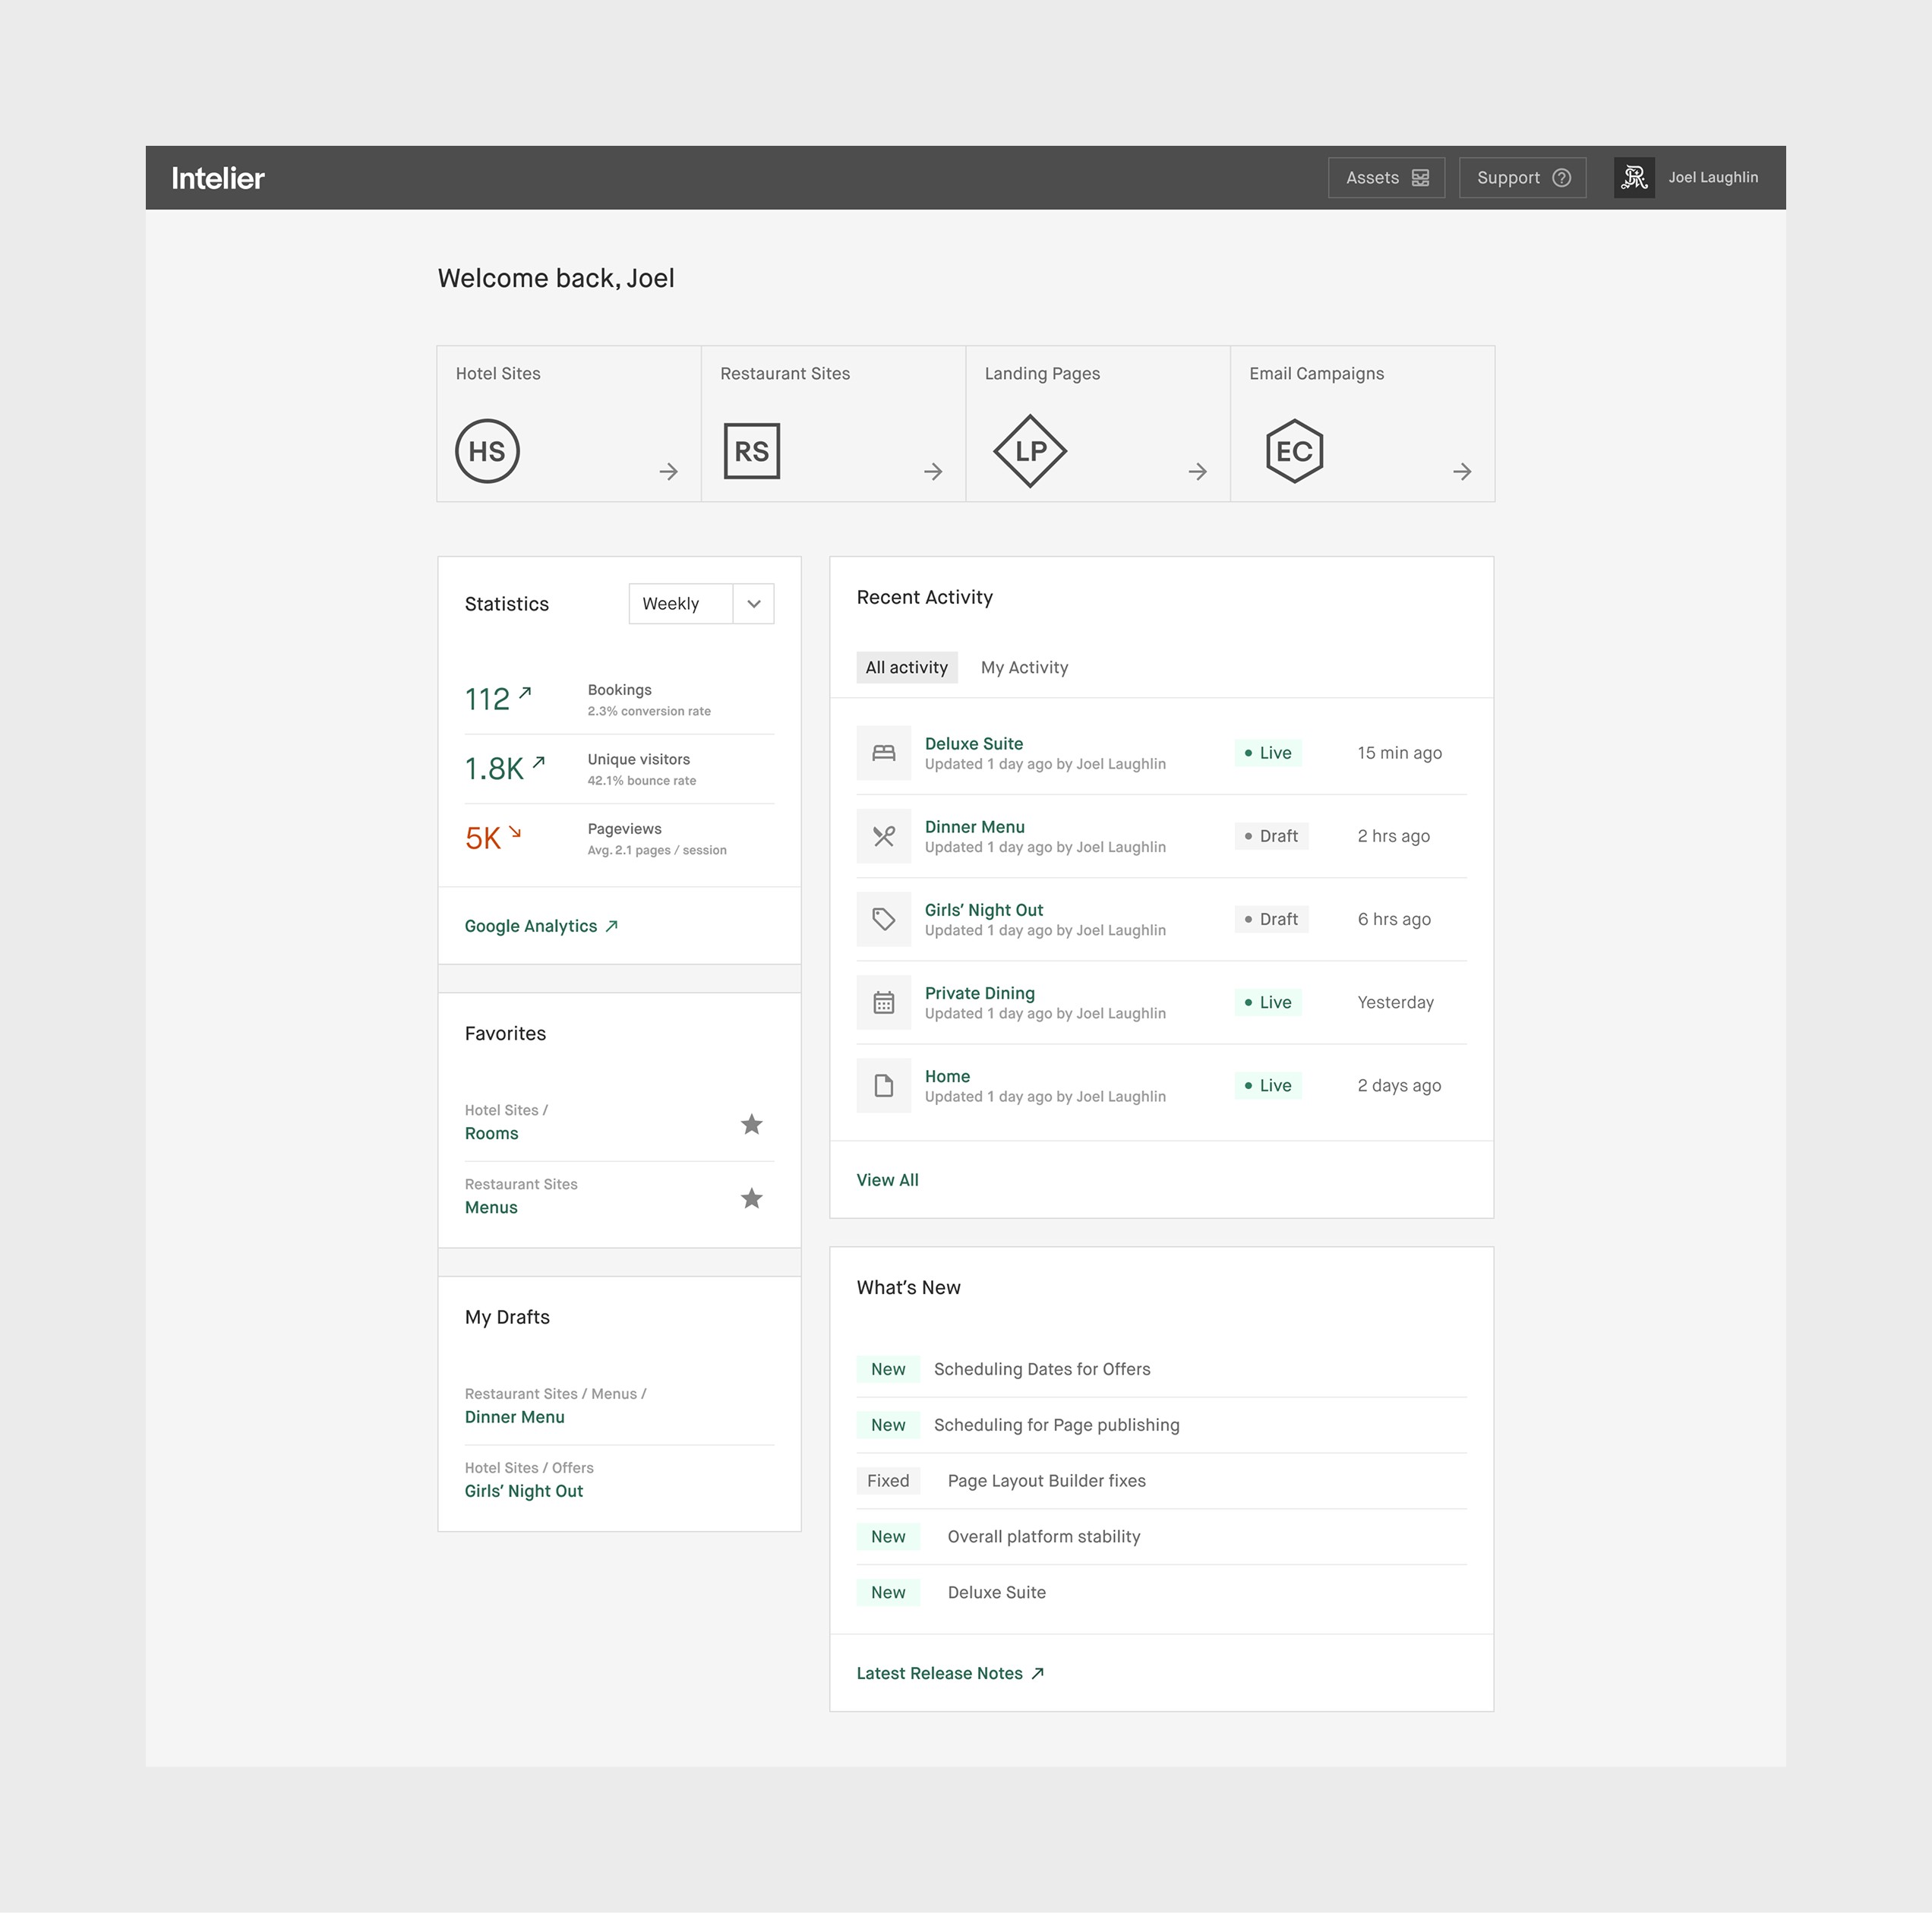Click the calendar icon beside Private Dining
This screenshot has height=1913, width=1932.
884,1002
